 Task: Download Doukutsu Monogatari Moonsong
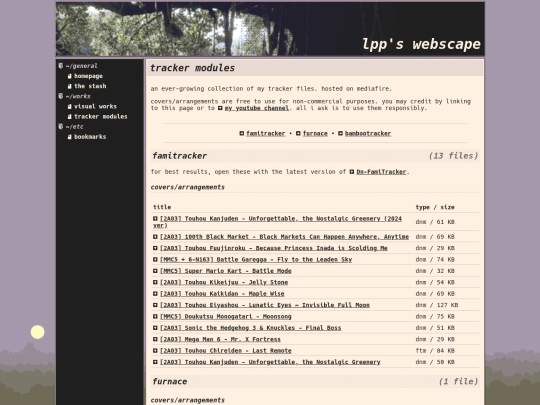[226, 316]
